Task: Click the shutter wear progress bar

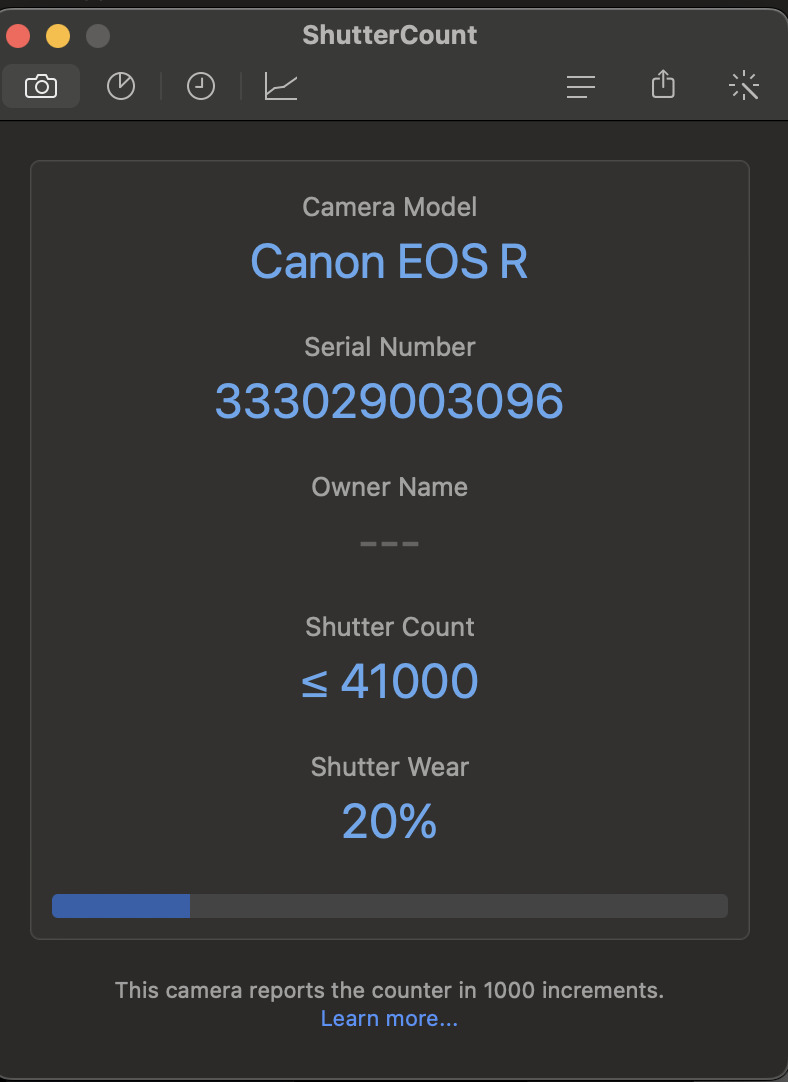Action: pyautogui.click(x=389, y=906)
